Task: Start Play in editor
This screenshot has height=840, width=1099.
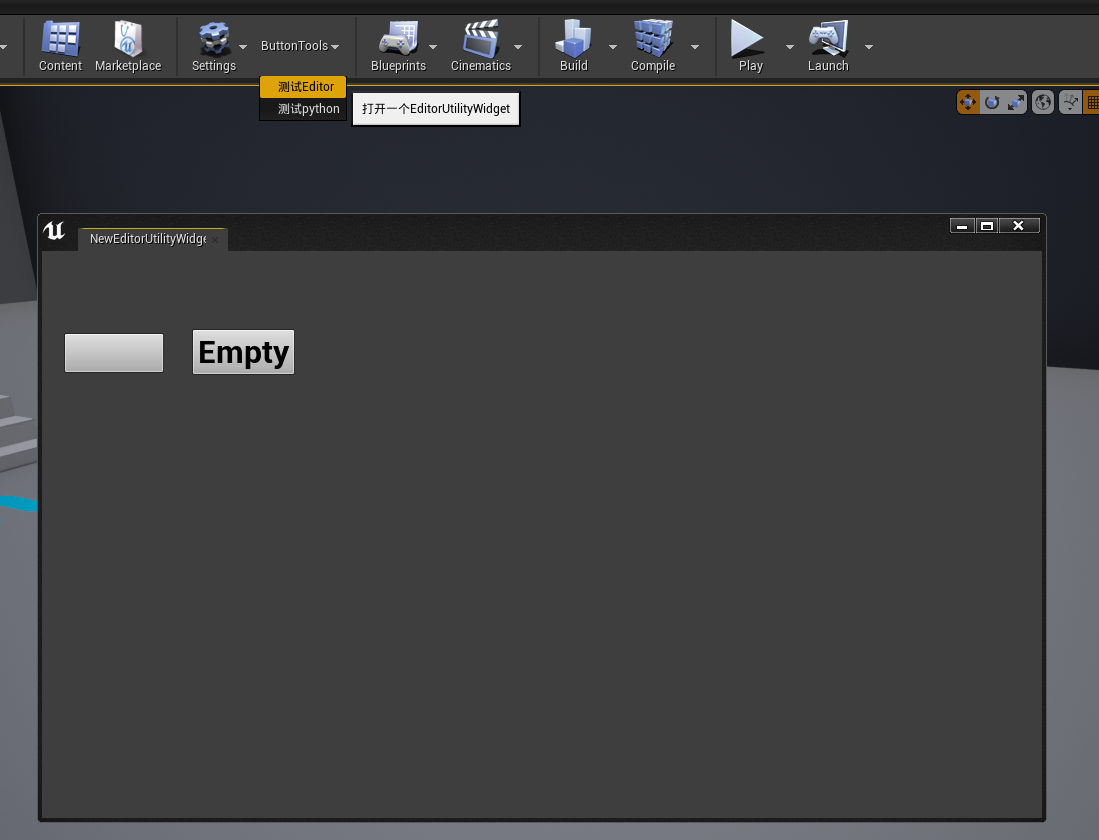Action: (747, 39)
